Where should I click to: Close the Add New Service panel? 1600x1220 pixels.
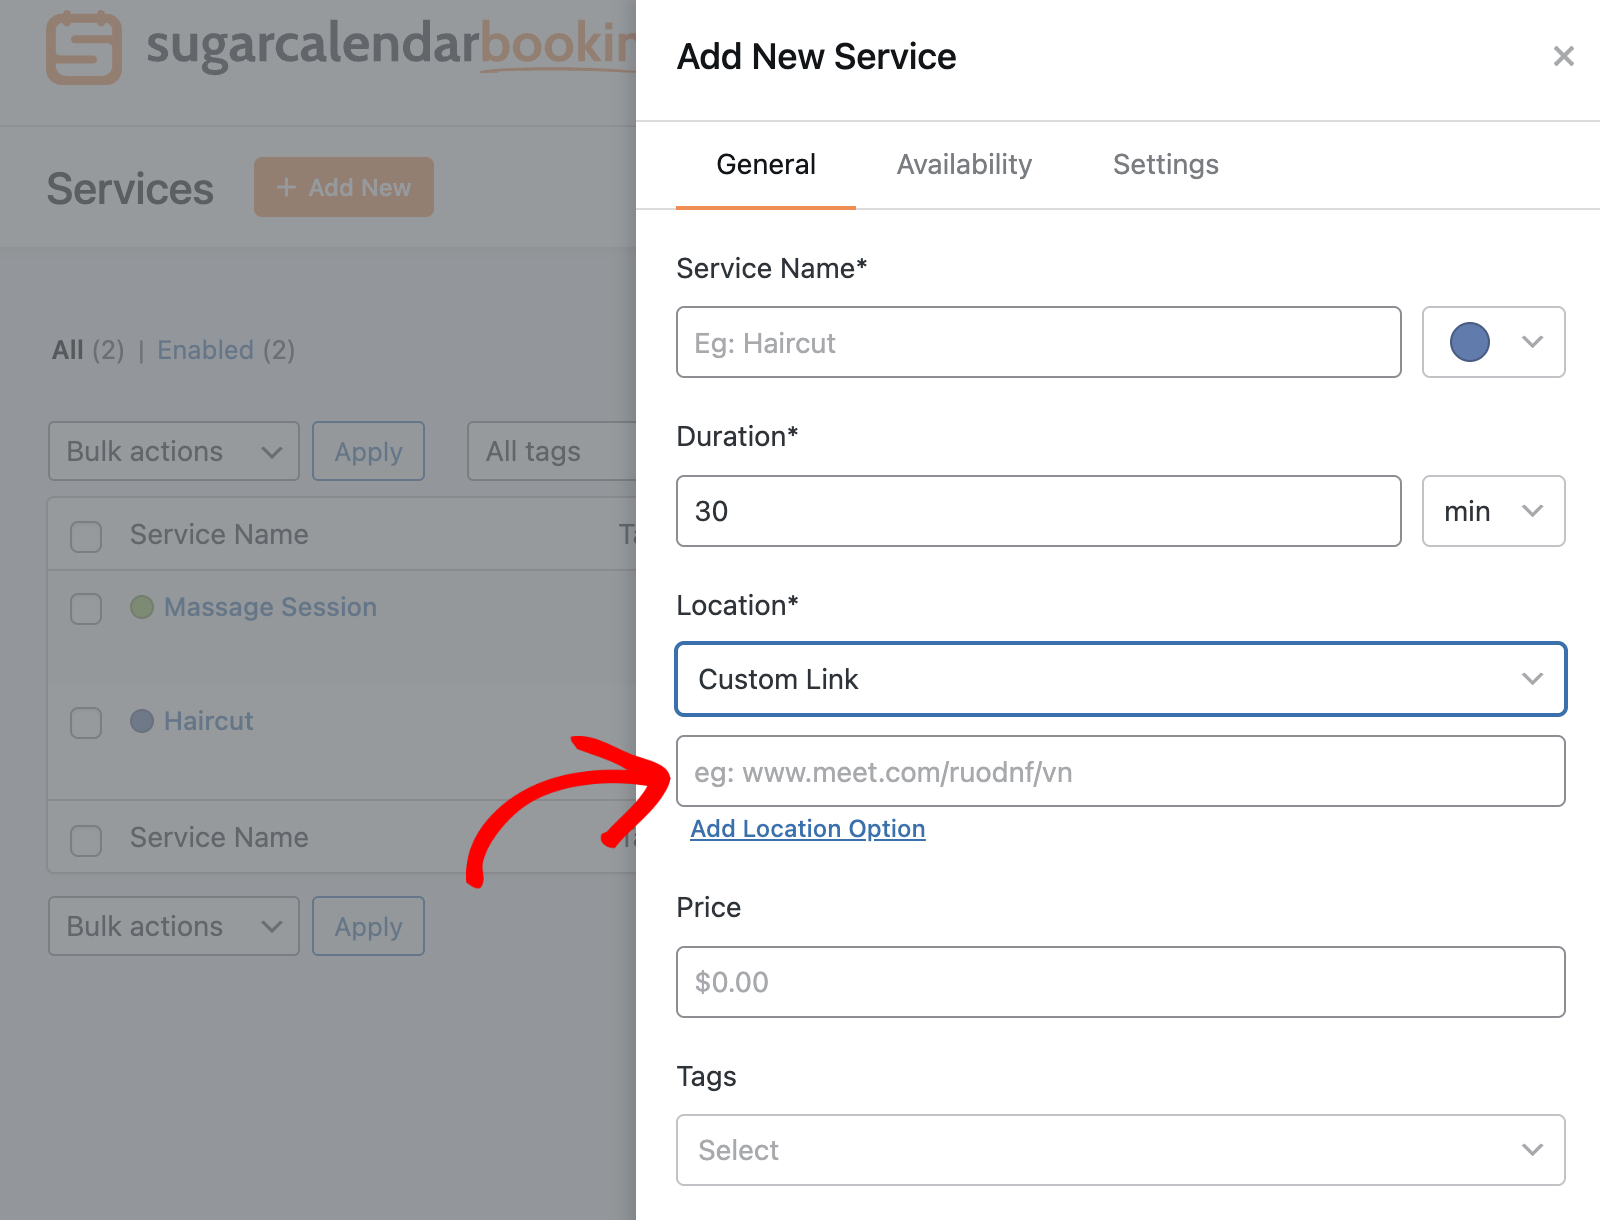(1563, 56)
